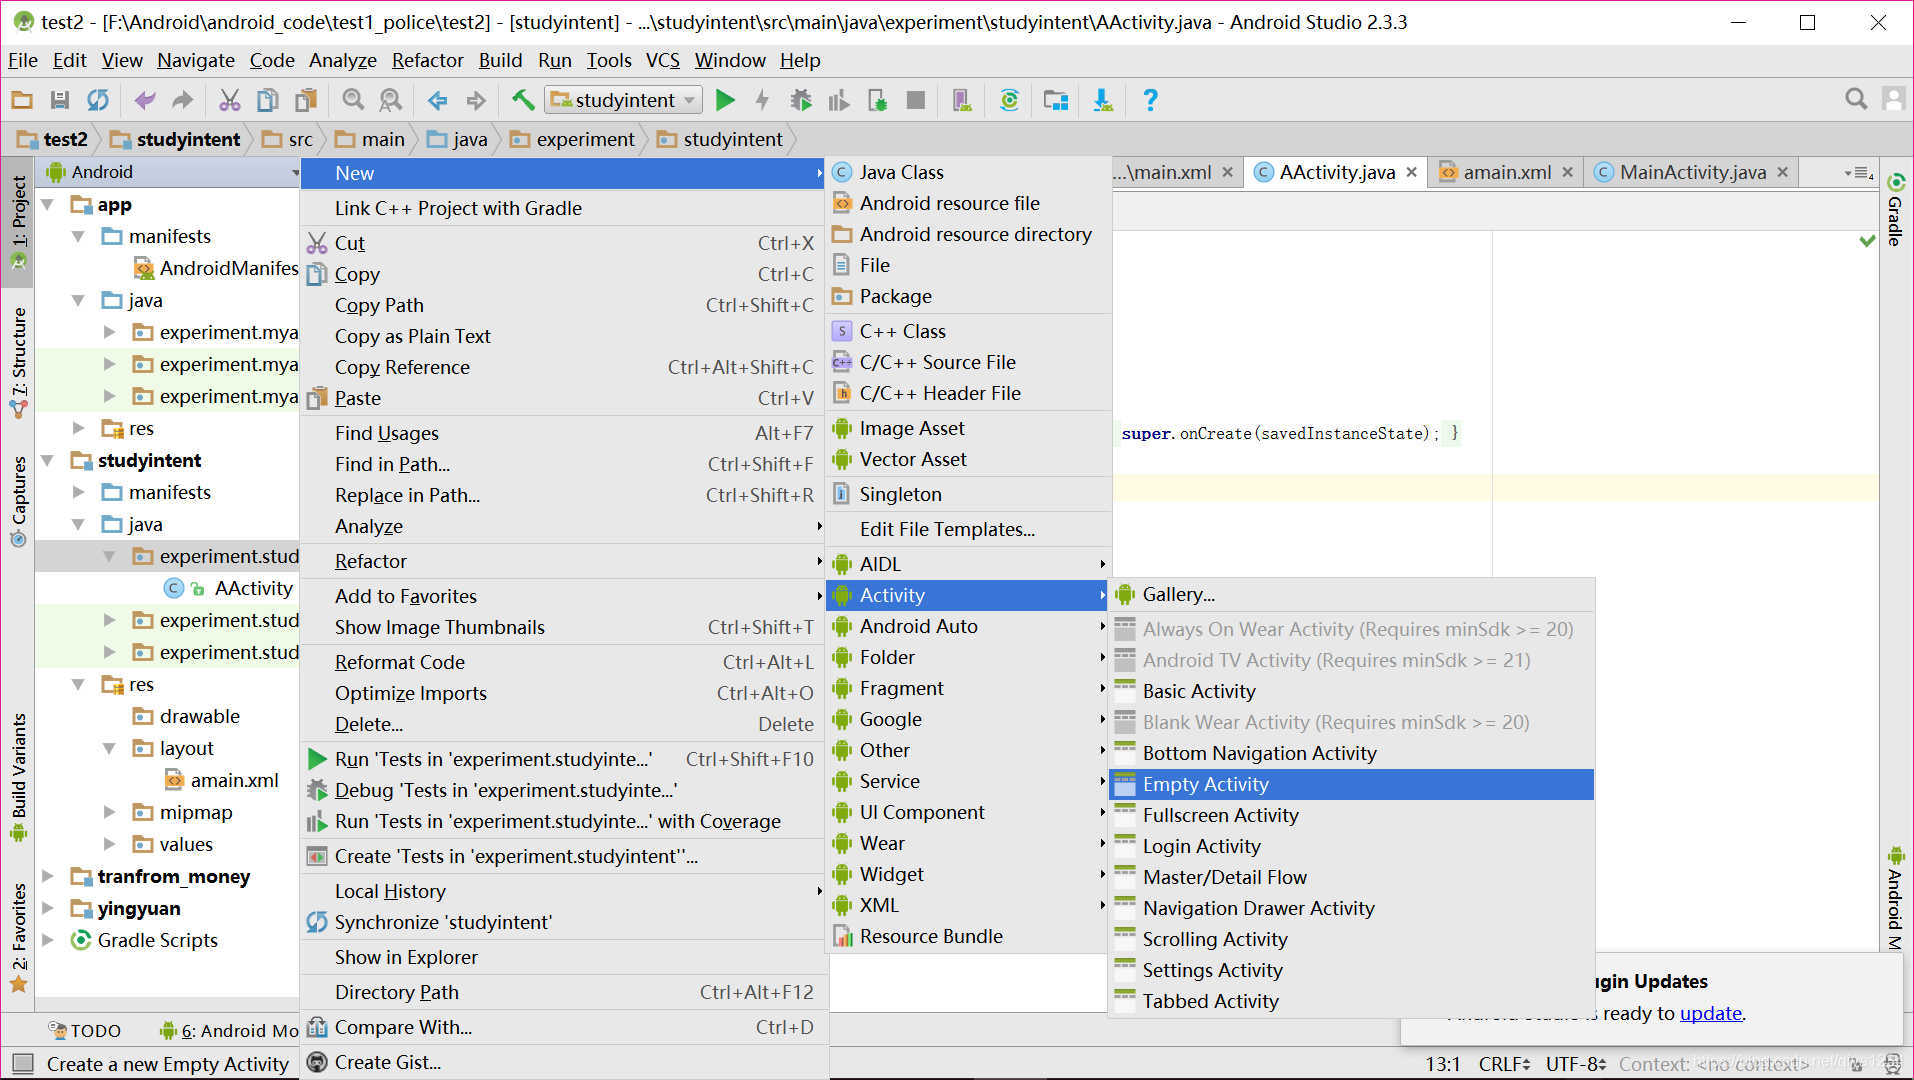
Task: Open the Gradle side tool window
Action: [x=1895, y=210]
